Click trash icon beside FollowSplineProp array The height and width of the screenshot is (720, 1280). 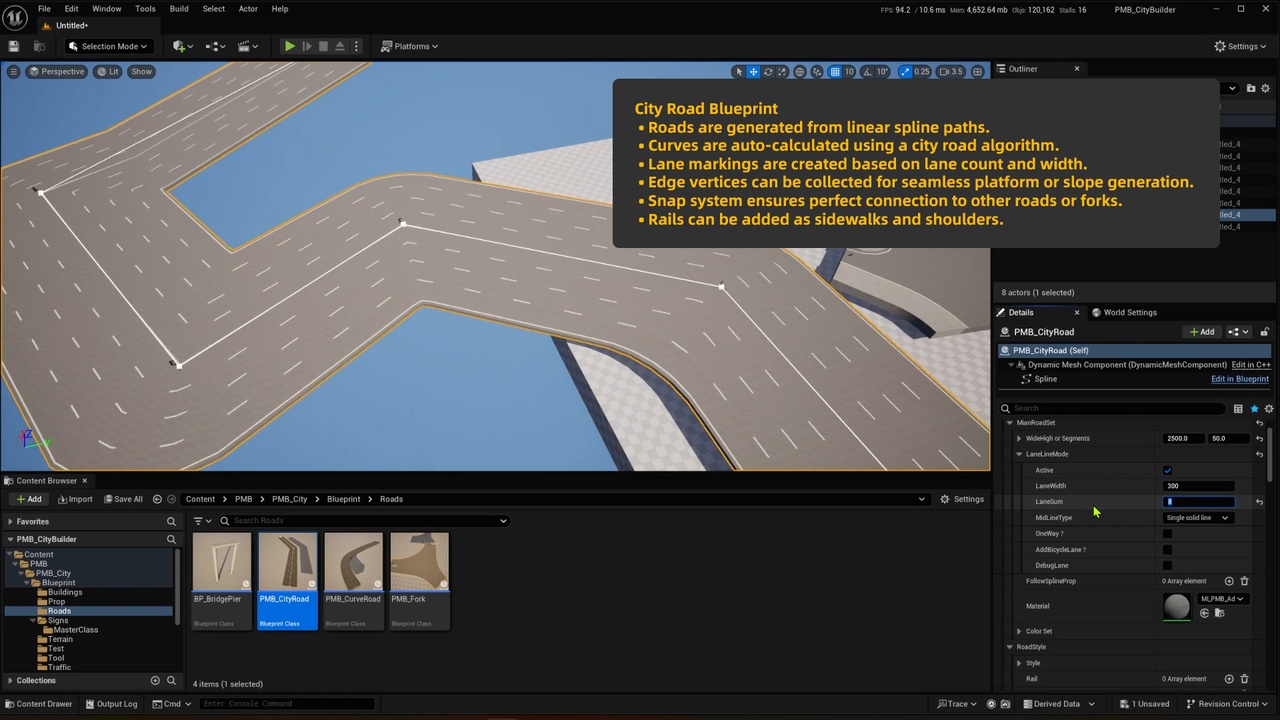click(x=1244, y=581)
